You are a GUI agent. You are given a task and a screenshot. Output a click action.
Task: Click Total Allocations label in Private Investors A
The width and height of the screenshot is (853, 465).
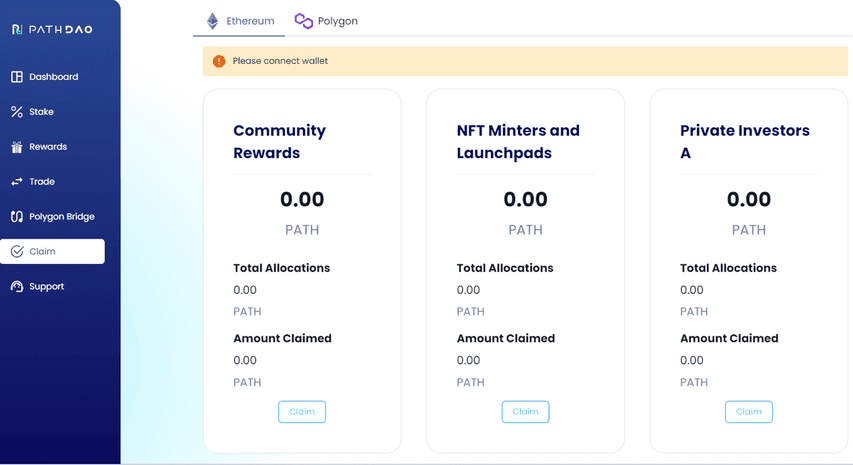click(728, 268)
